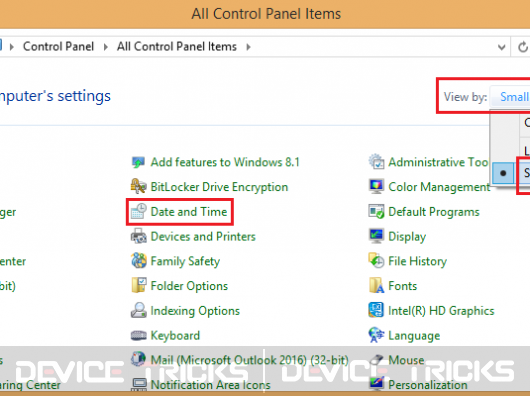
Task: Click the Fonts folder icon
Action: (x=376, y=286)
